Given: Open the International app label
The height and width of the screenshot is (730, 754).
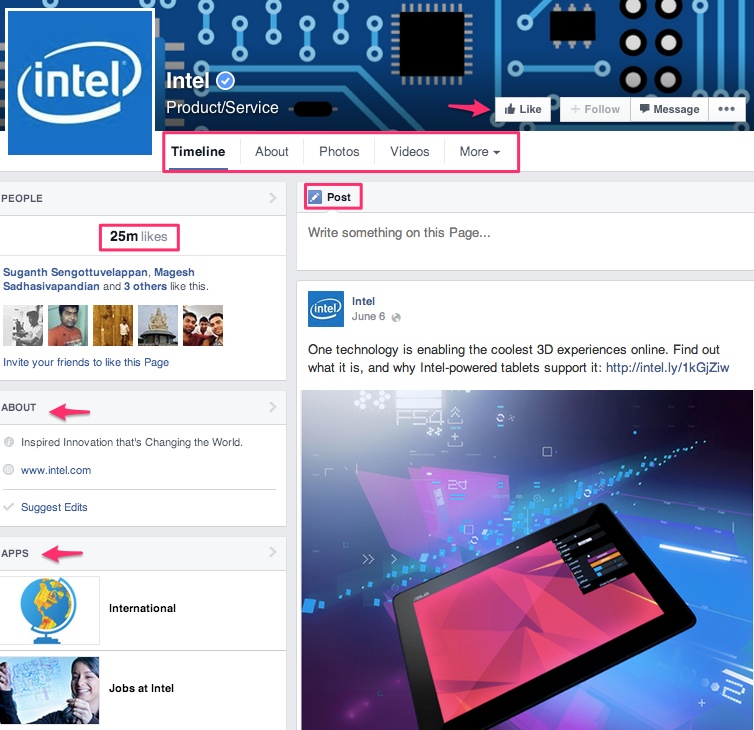Looking at the screenshot, I should pos(142,608).
